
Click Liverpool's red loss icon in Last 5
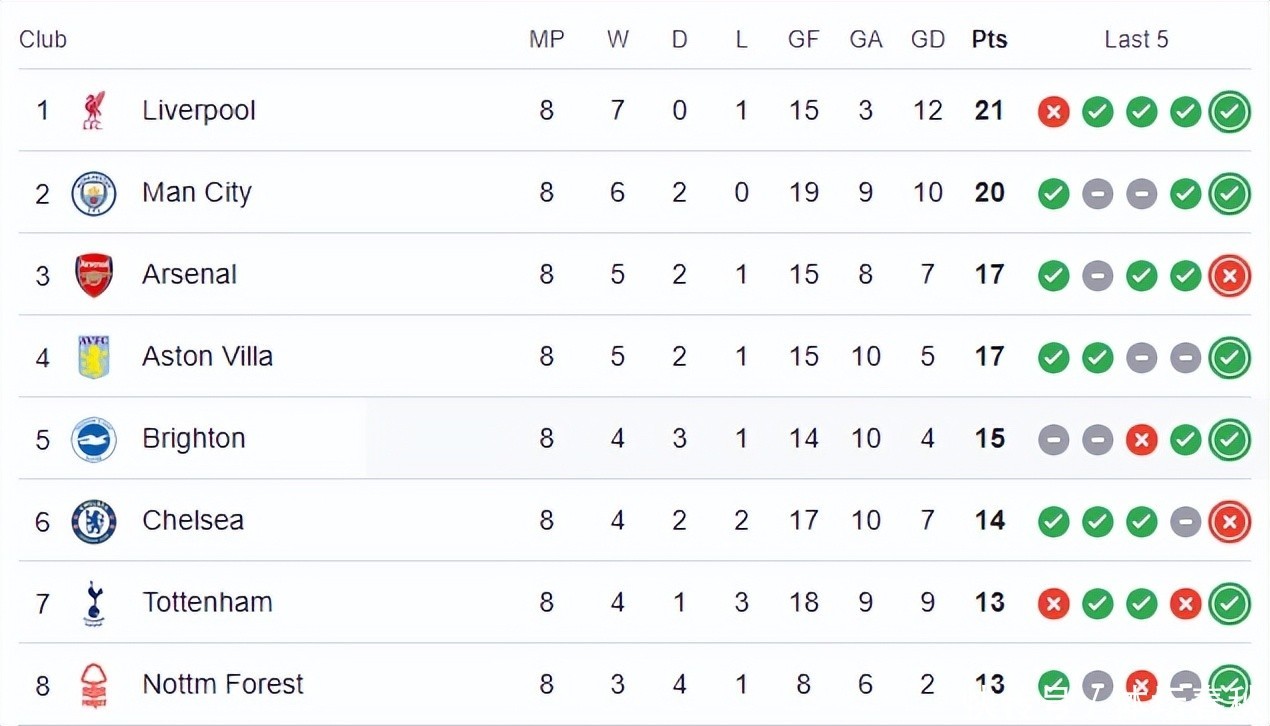(1053, 111)
